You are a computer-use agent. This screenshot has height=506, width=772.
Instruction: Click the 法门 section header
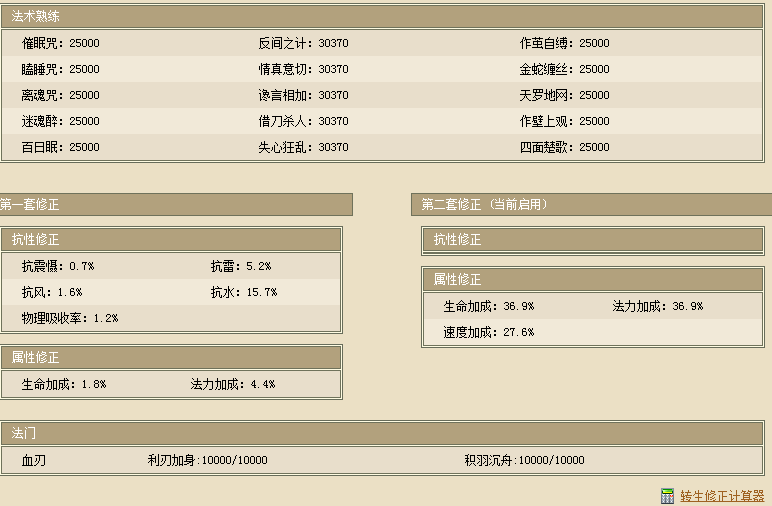click(24, 434)
